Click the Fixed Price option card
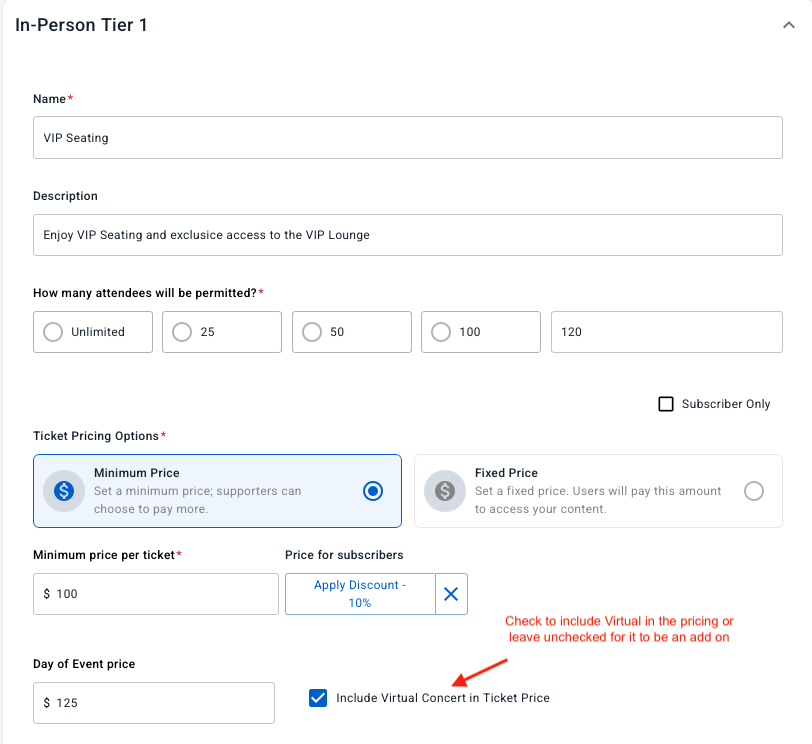The height and width of the screenshot is (744, 812). 597,491
